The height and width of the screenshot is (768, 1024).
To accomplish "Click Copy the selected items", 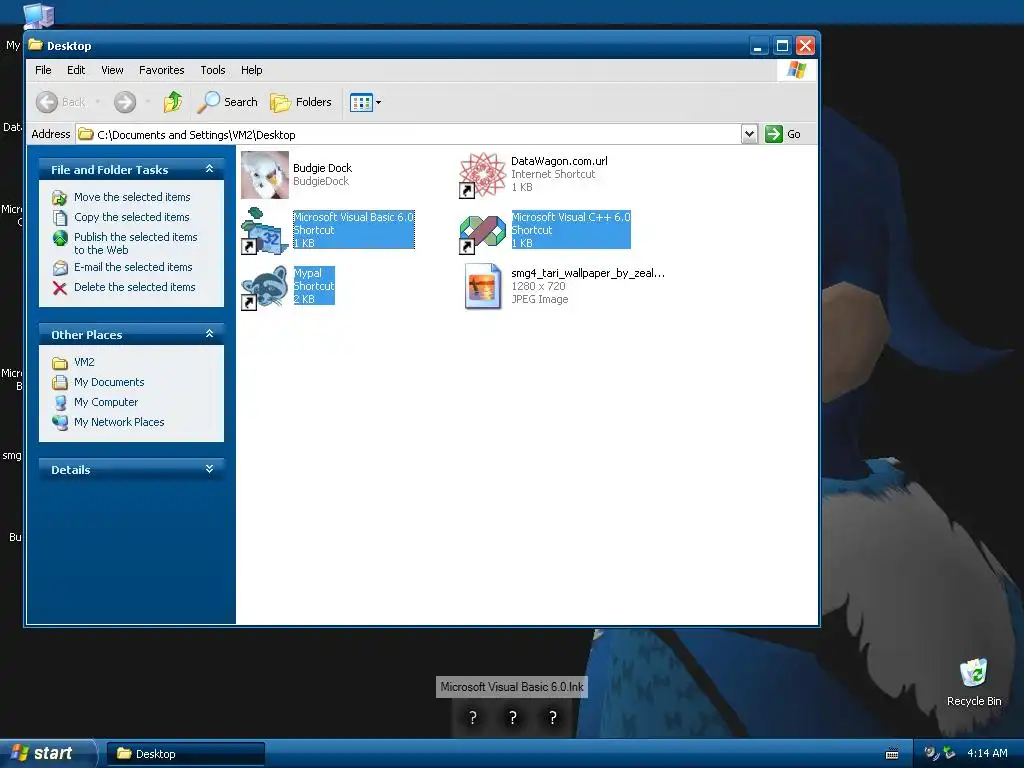I will click(x=131, y=217).
